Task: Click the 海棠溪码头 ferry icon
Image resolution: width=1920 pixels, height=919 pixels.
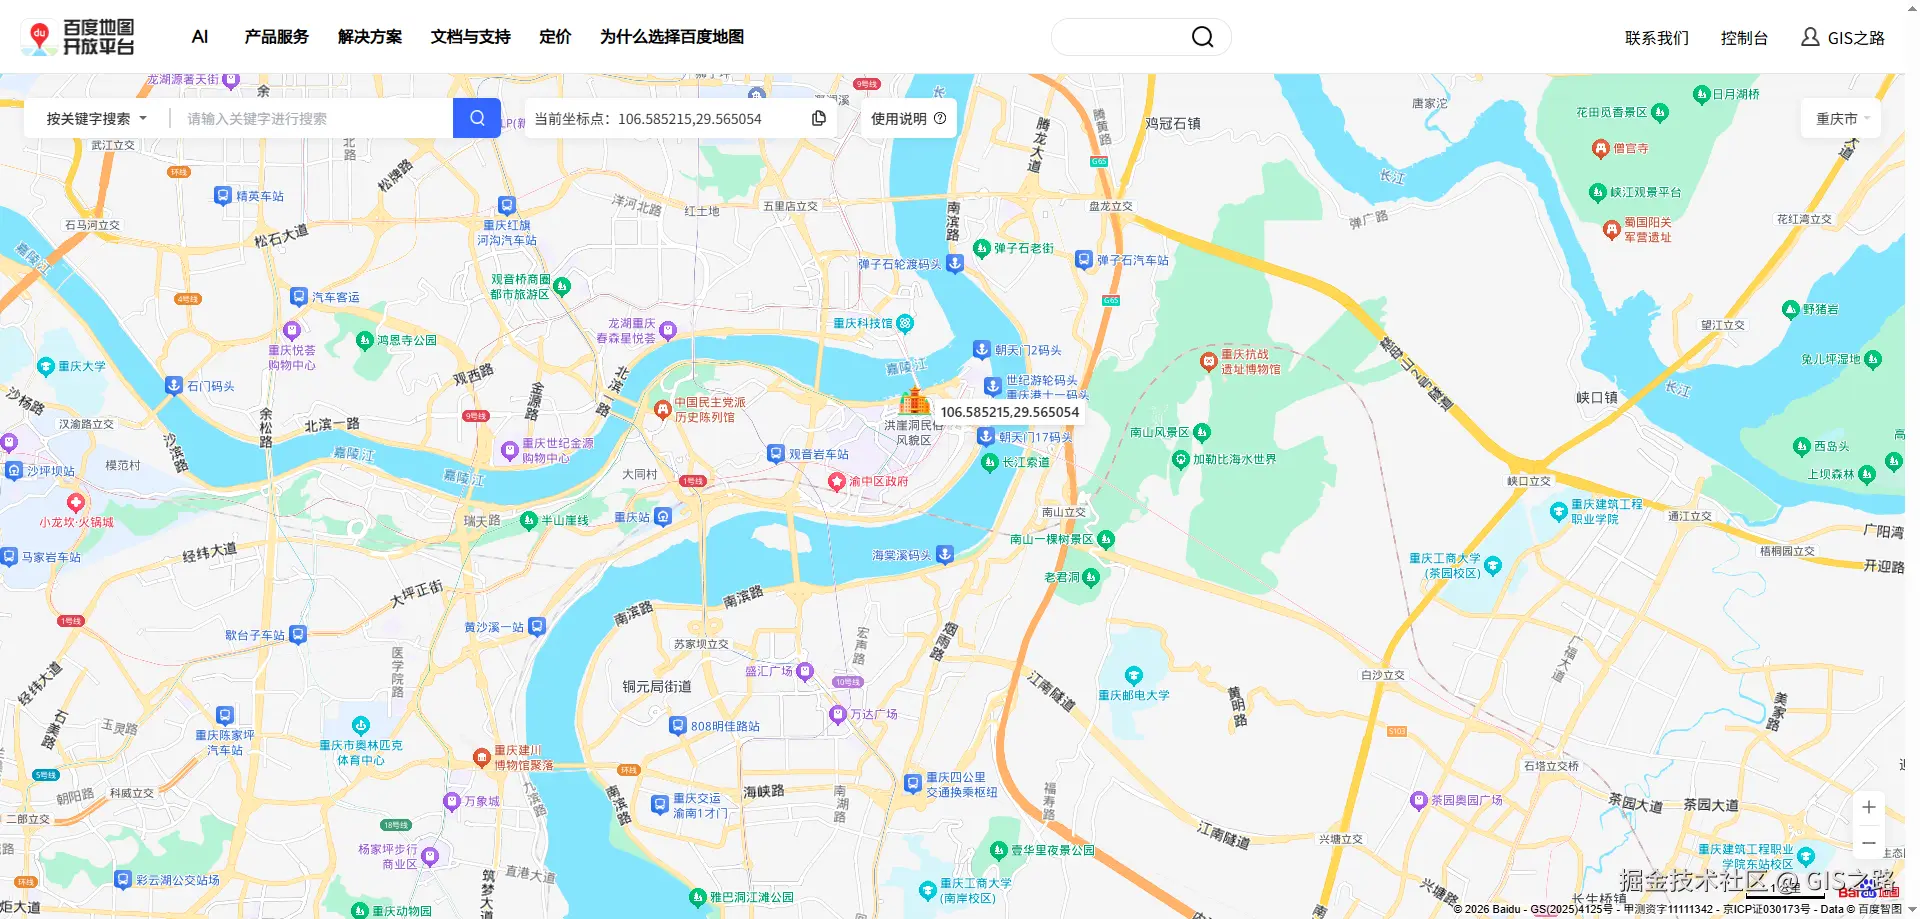Action: pyautogui.click(x=945, y=554)
